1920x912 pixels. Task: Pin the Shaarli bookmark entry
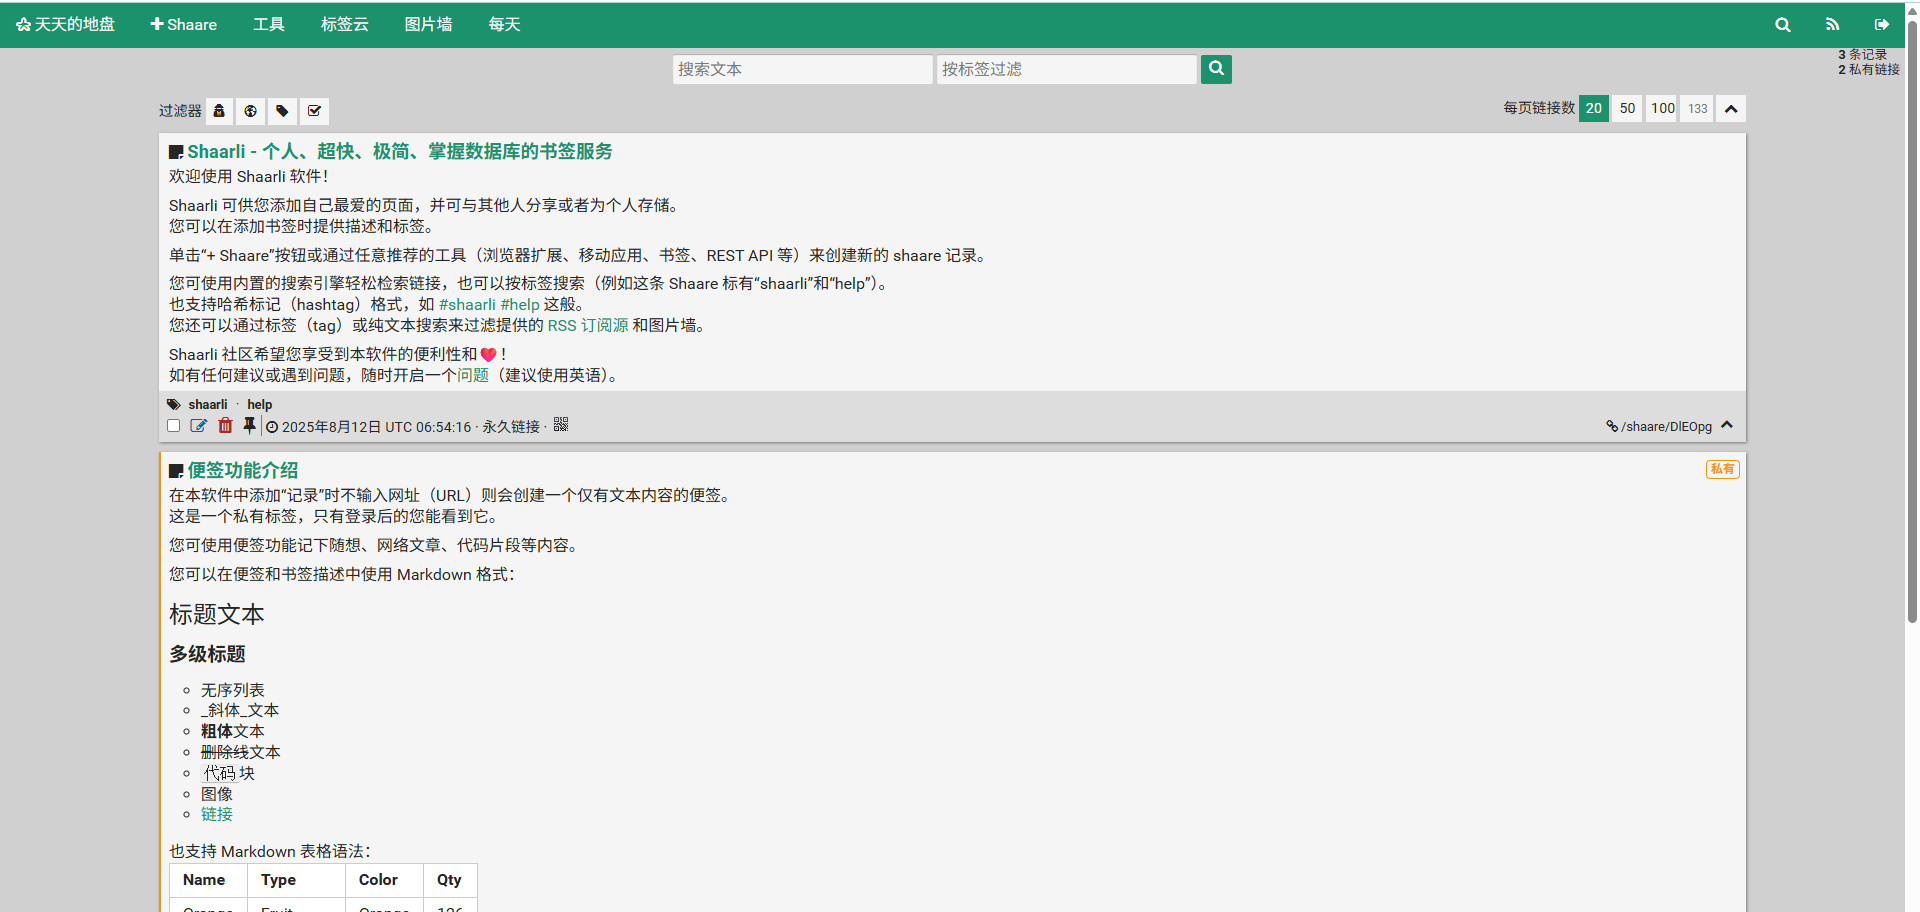249,426
